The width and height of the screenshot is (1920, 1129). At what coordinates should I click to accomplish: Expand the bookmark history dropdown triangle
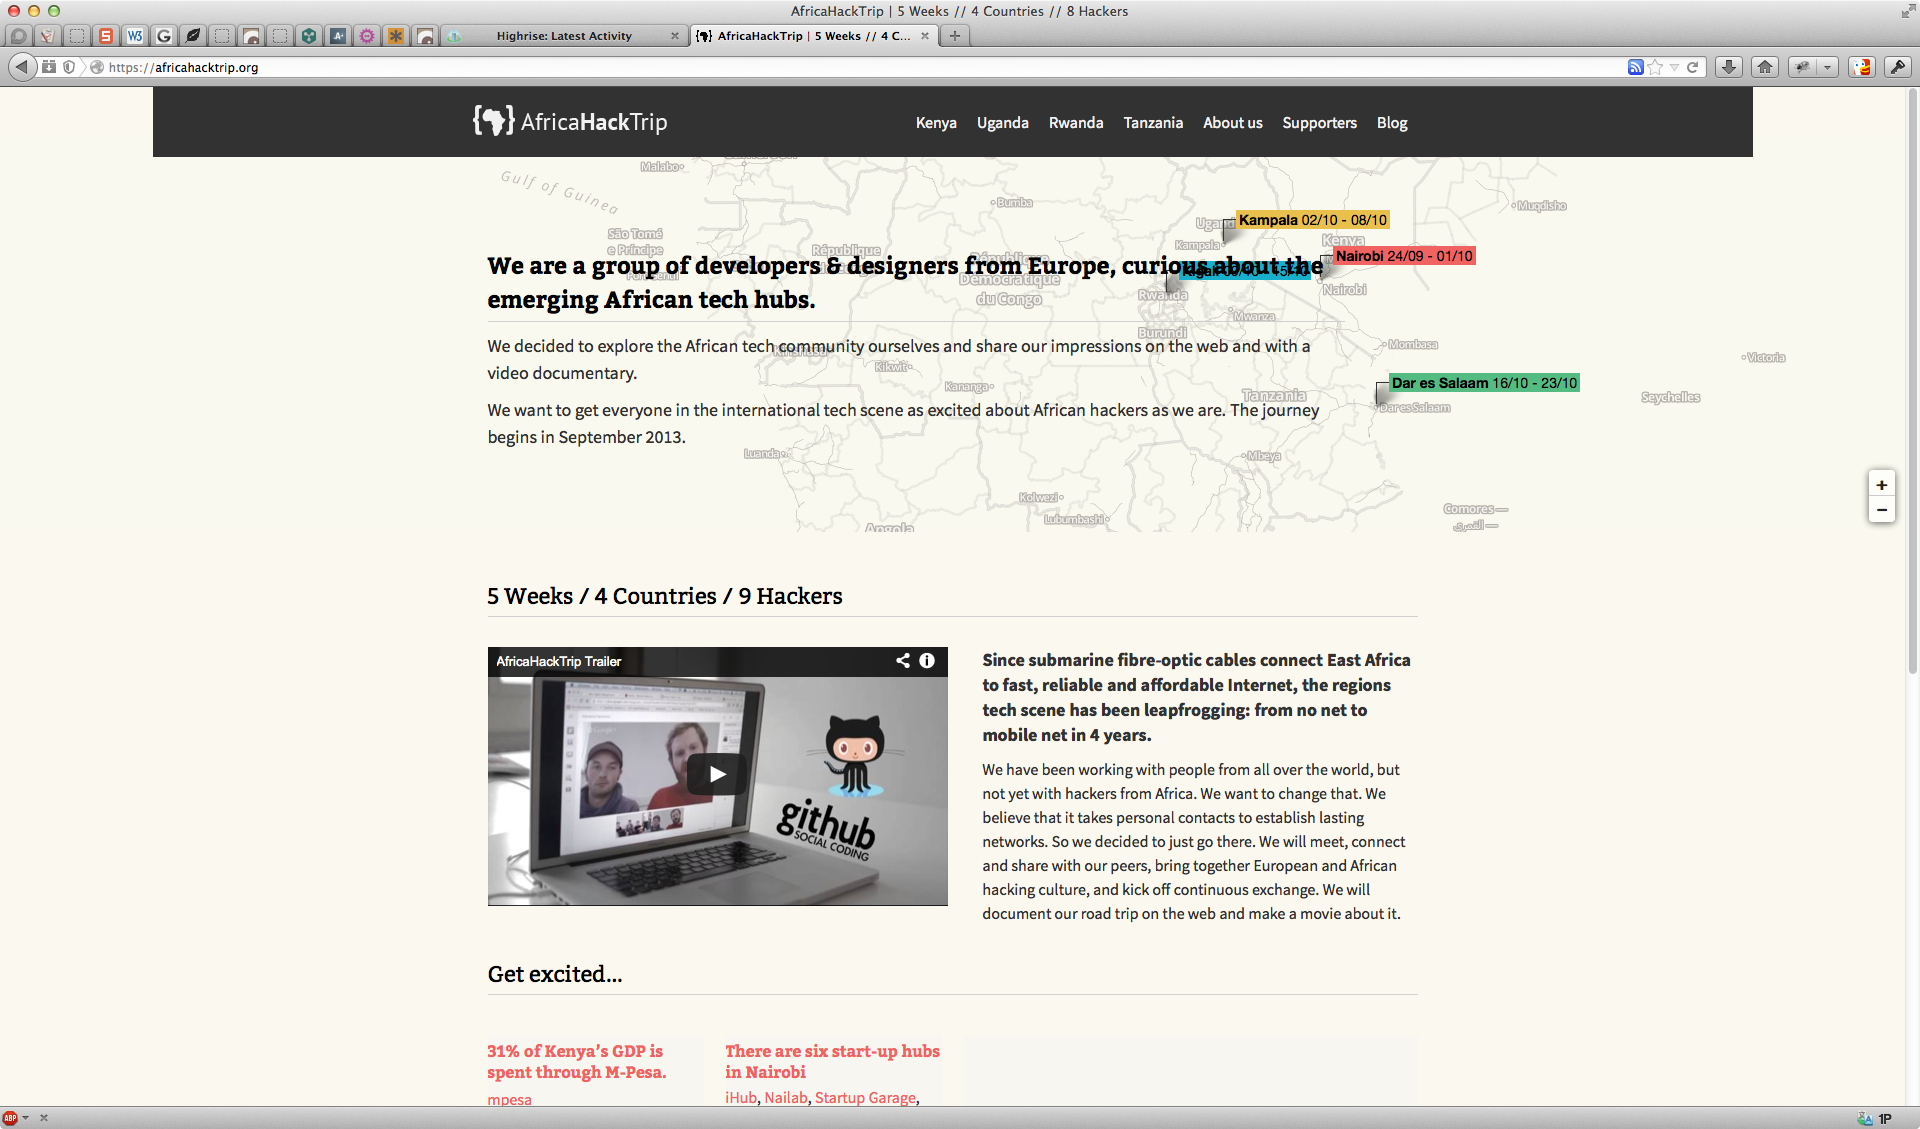(1674, 67)
